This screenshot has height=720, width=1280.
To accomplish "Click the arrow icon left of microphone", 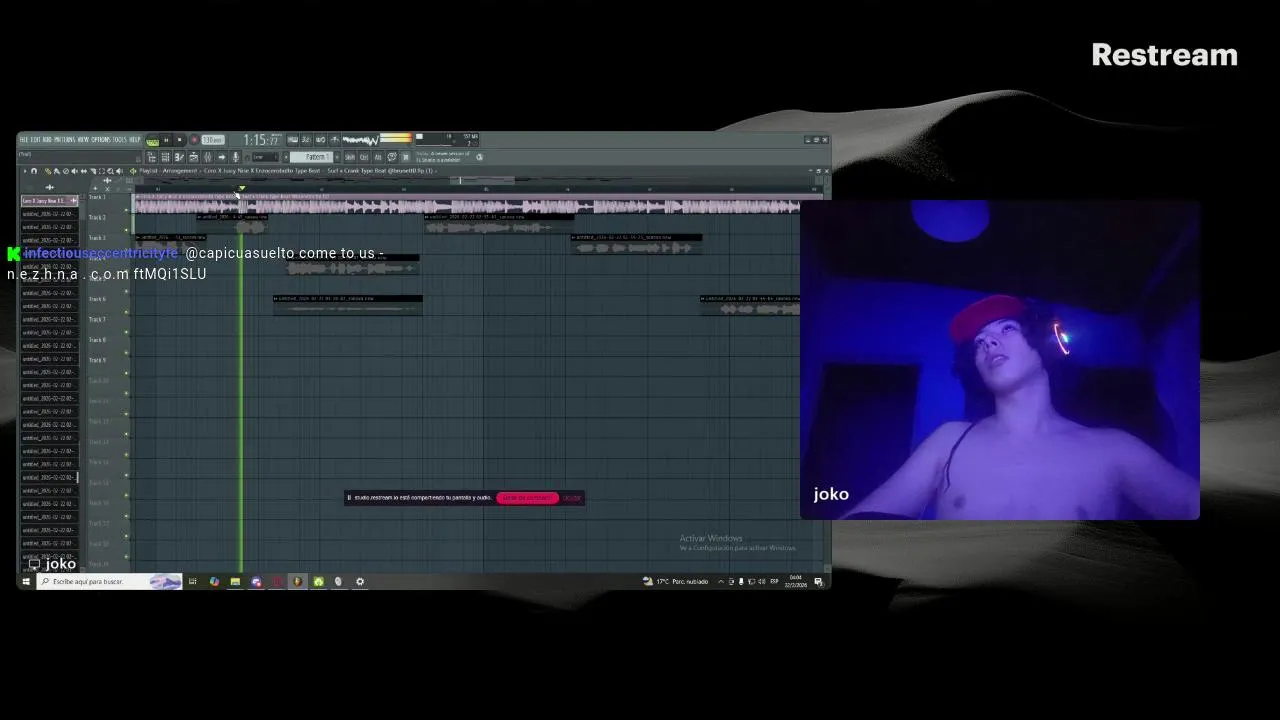I will [x=221, y=157].
